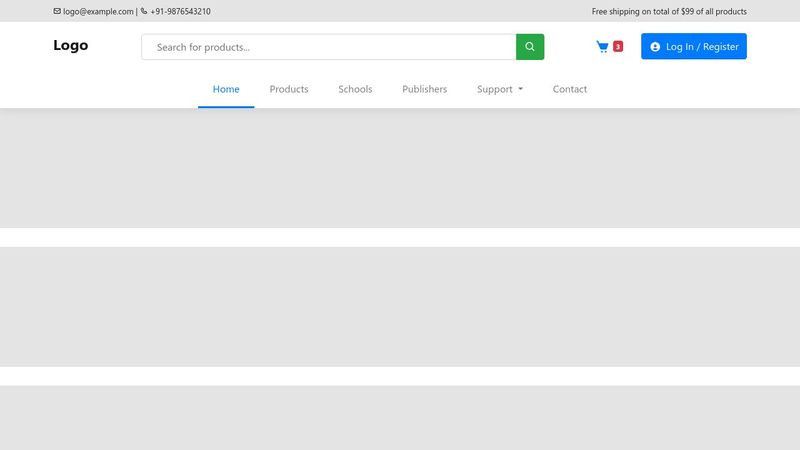Focus the Search for products field
The height and width of the screenshot is (450, 800).
(x=330, y=47)
